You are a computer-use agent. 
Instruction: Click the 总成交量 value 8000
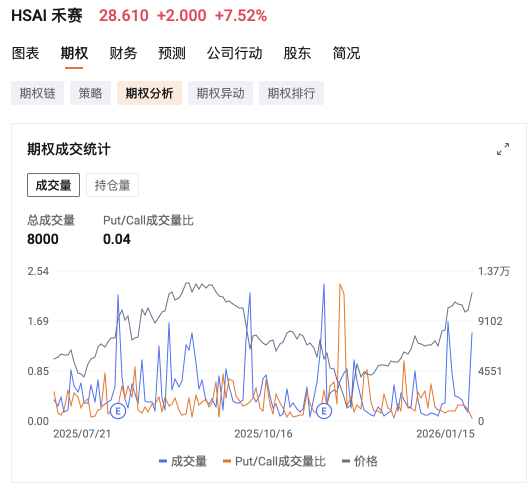pyautogui.click(x=43, y=239)
